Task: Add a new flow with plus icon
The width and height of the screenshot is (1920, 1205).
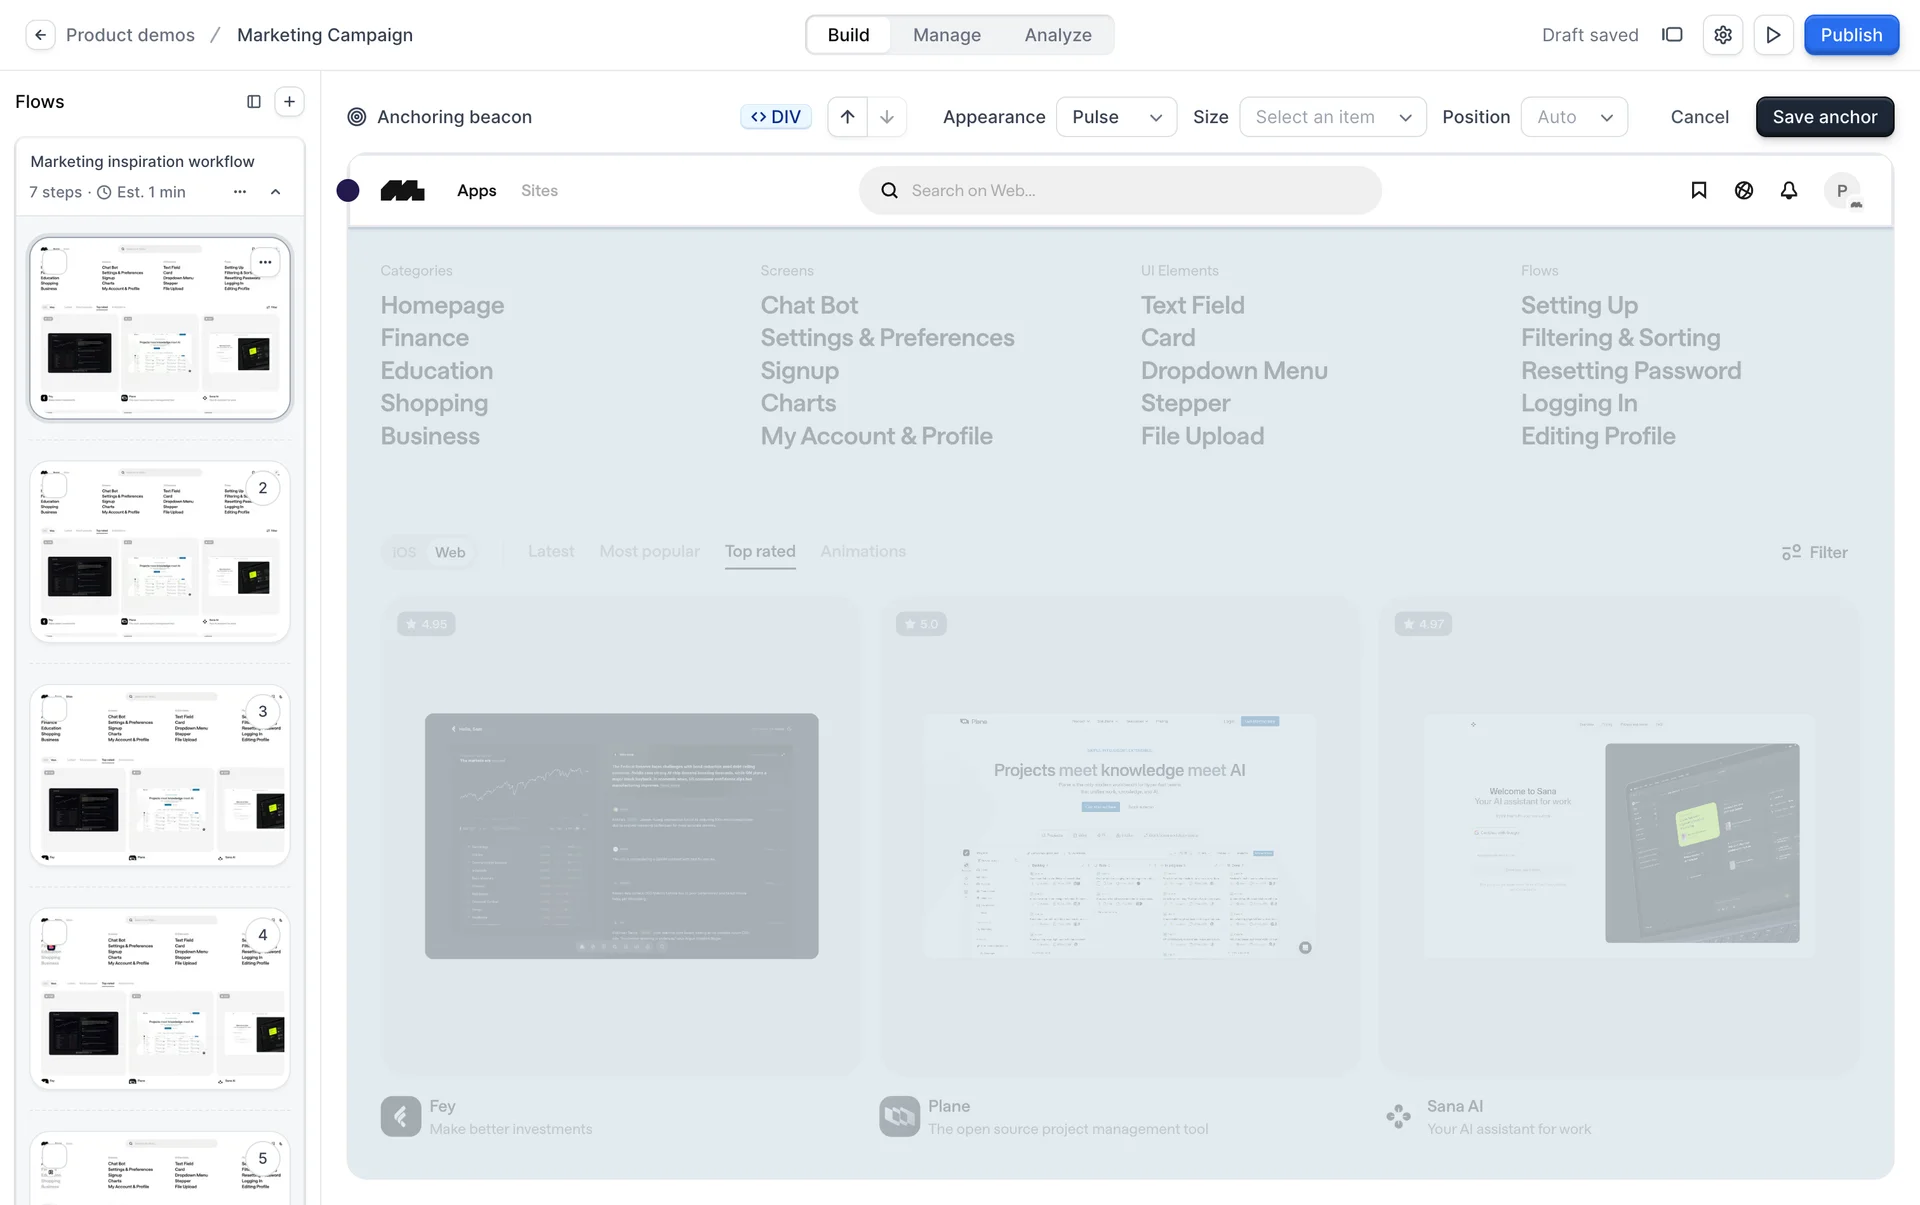Action: (289, 102)
